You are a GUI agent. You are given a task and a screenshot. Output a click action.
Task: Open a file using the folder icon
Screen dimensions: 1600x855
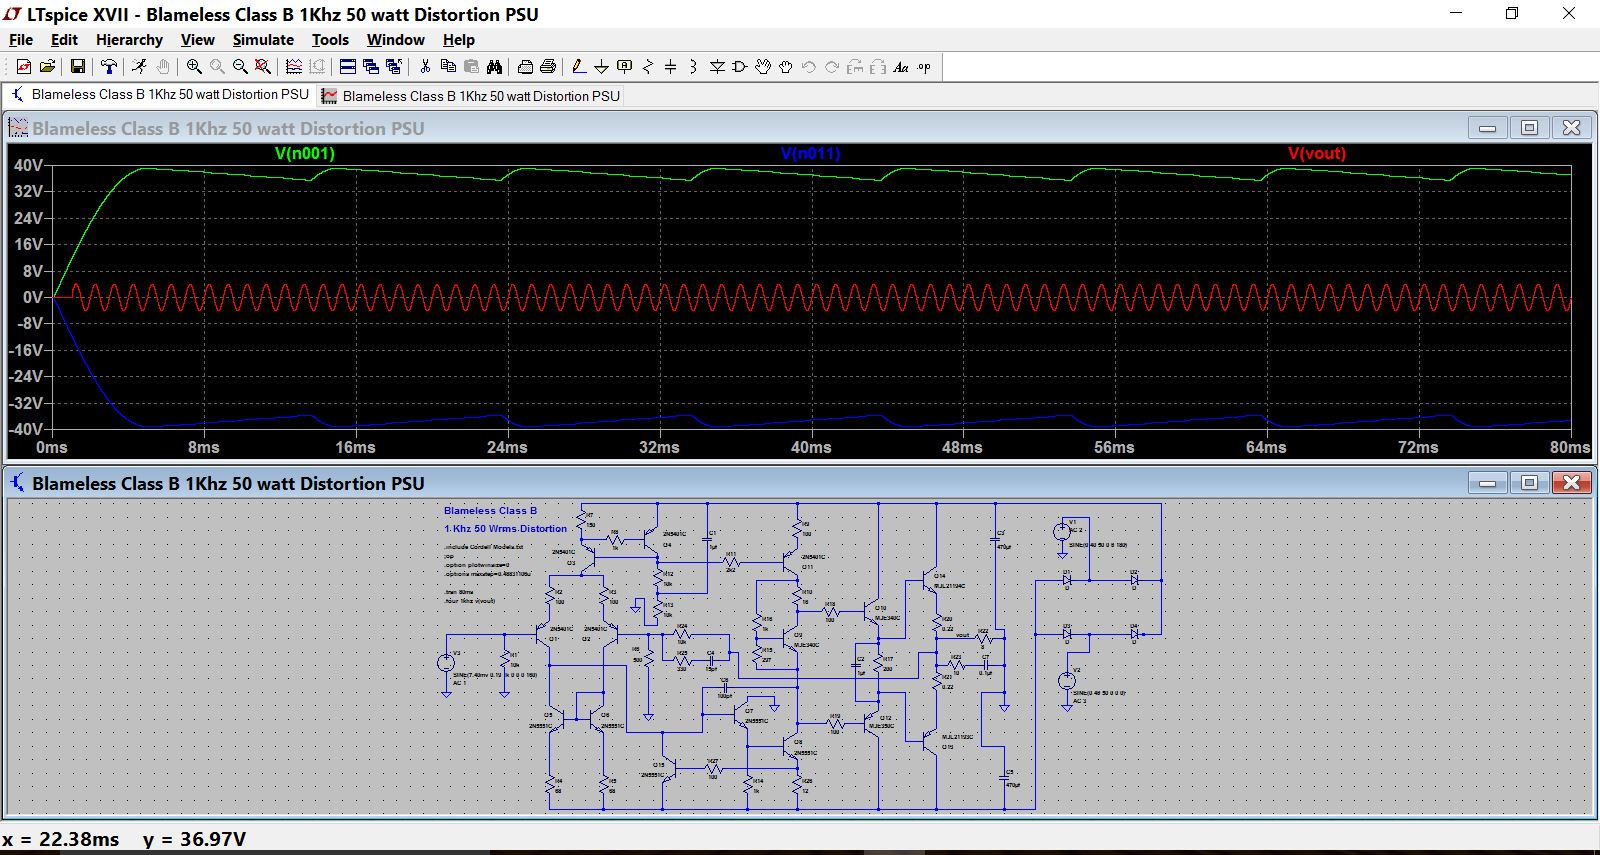point(47,67)
